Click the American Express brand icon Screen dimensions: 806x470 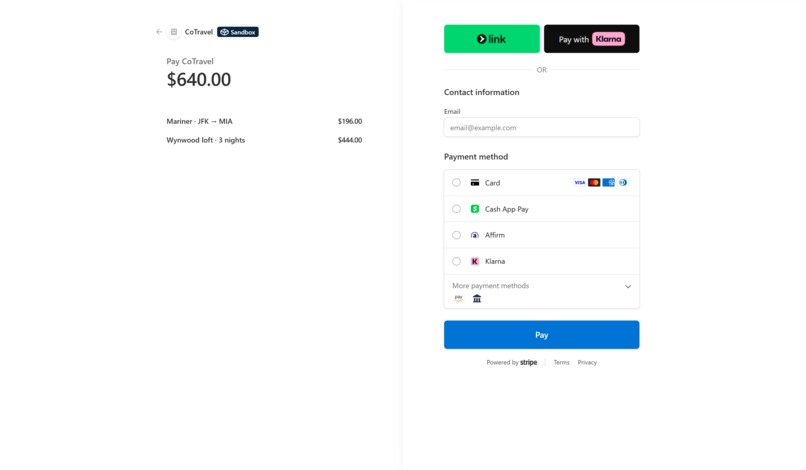coord(608,183)
